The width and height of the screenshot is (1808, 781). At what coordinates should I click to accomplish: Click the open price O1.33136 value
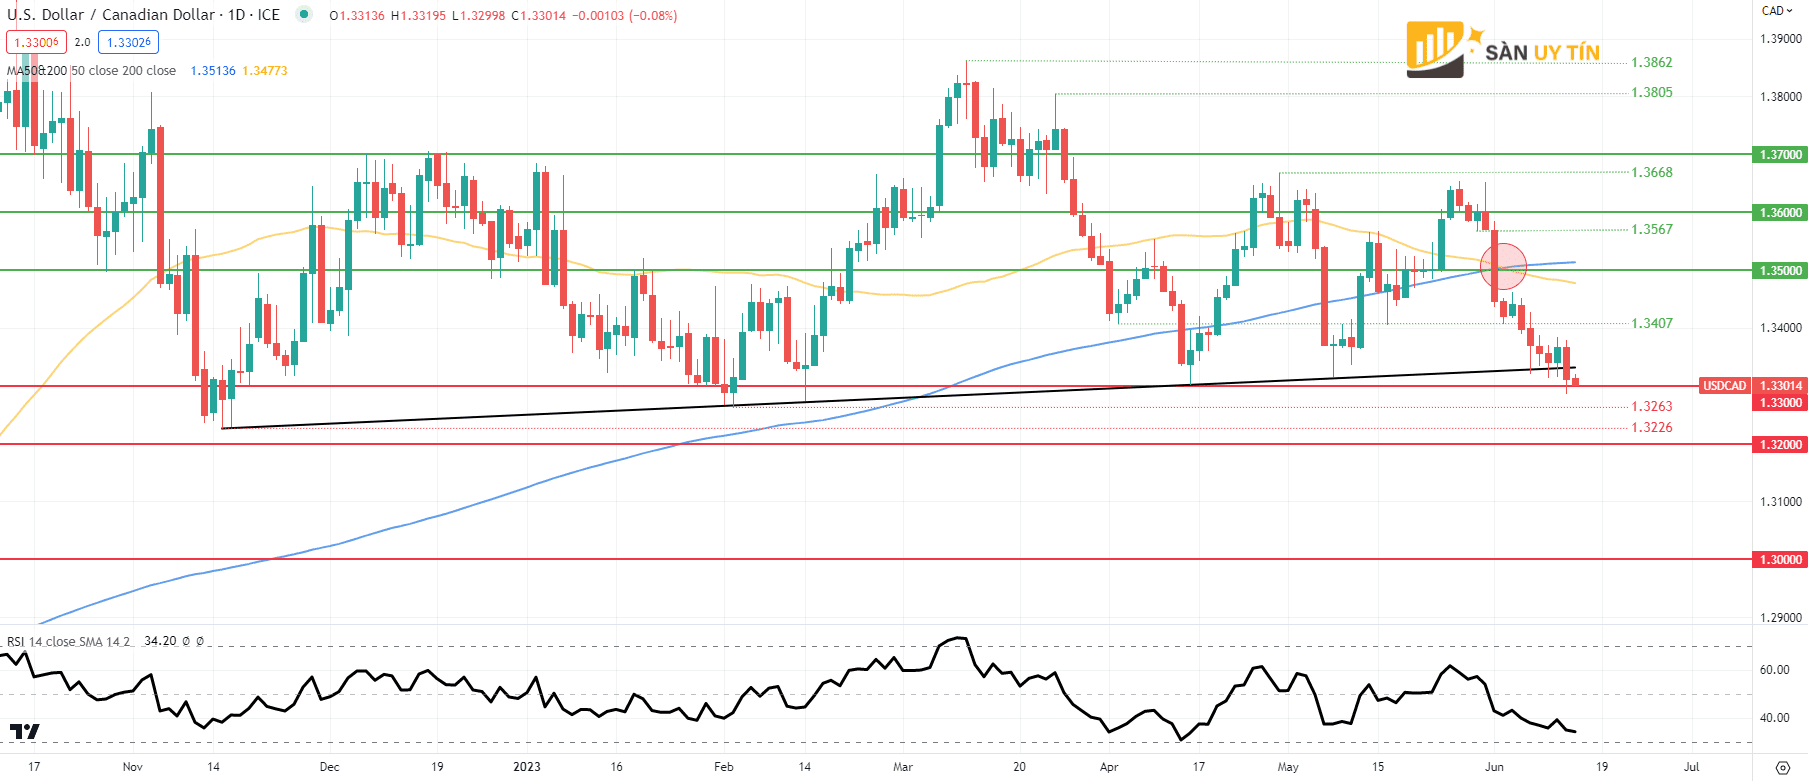click(x=357, y=16)
